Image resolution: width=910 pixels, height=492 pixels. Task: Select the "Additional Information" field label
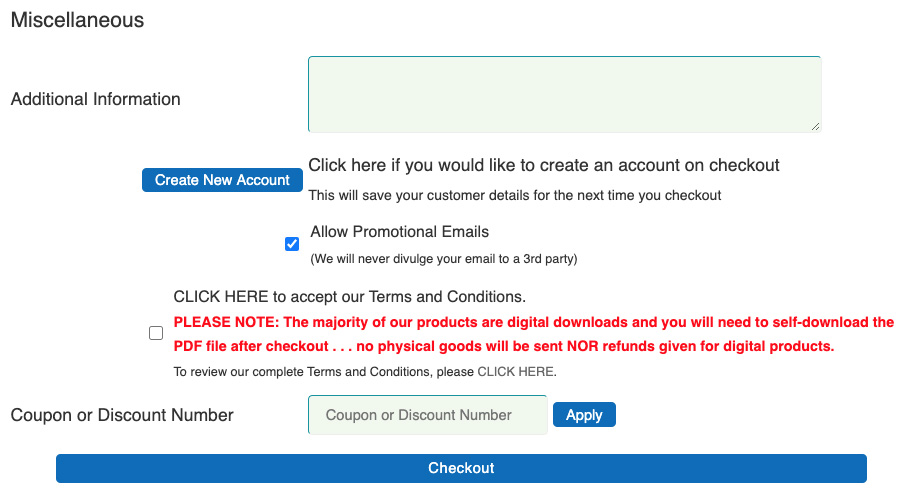[95, 99]
